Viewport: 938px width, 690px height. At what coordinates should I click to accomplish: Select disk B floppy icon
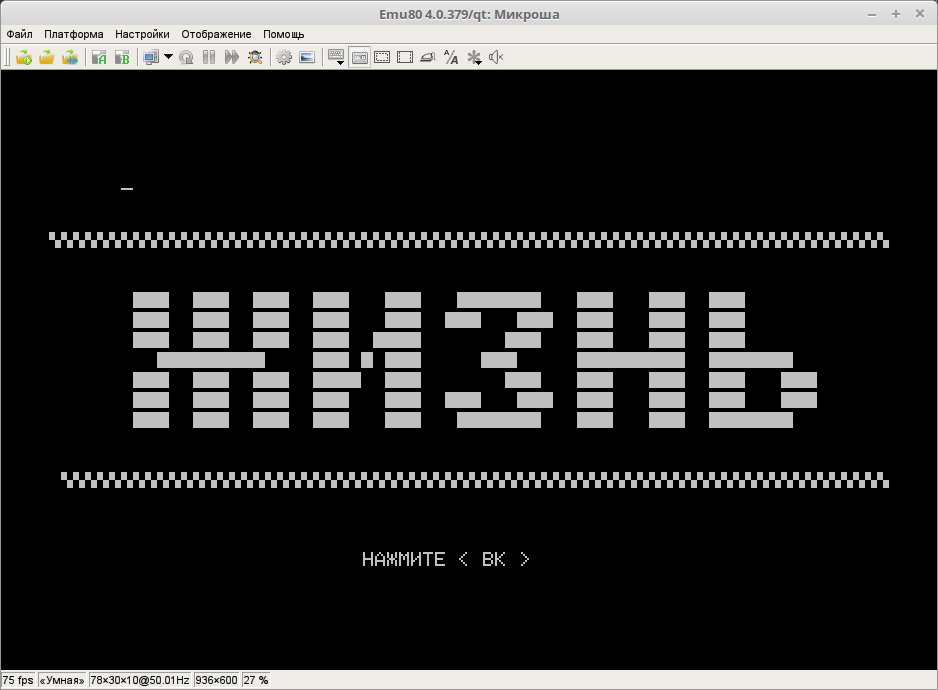pos(122,57)
